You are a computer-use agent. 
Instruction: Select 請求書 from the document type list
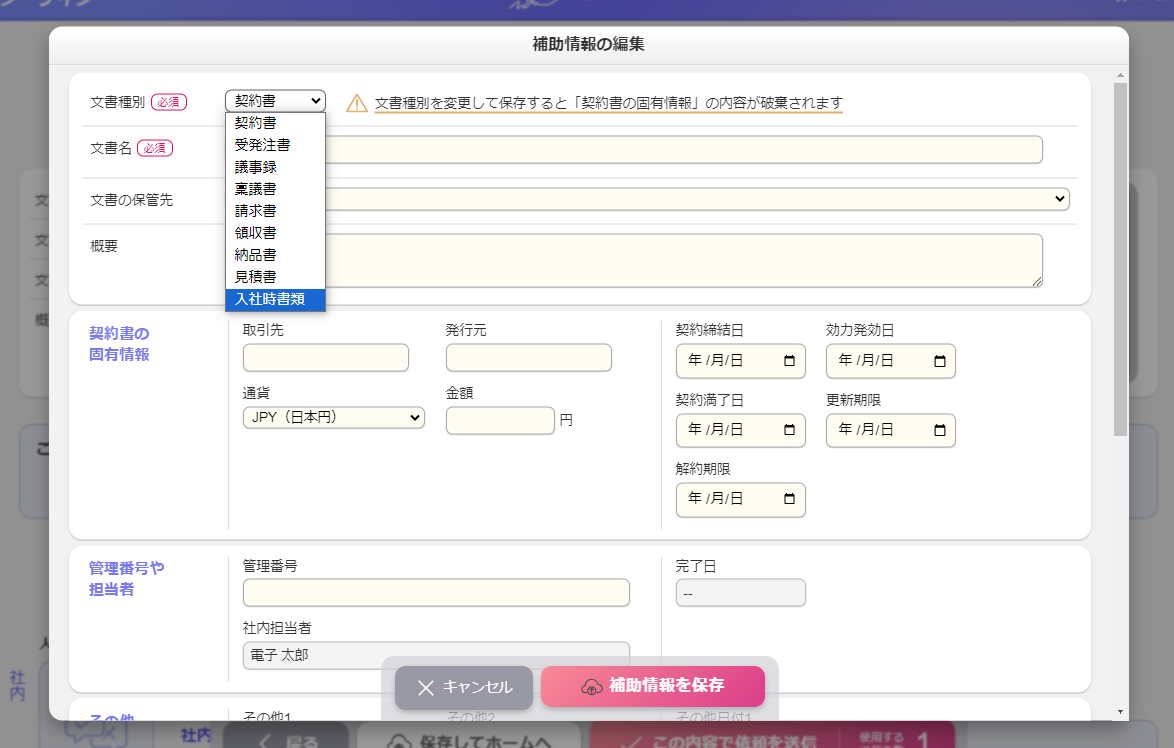275,211
